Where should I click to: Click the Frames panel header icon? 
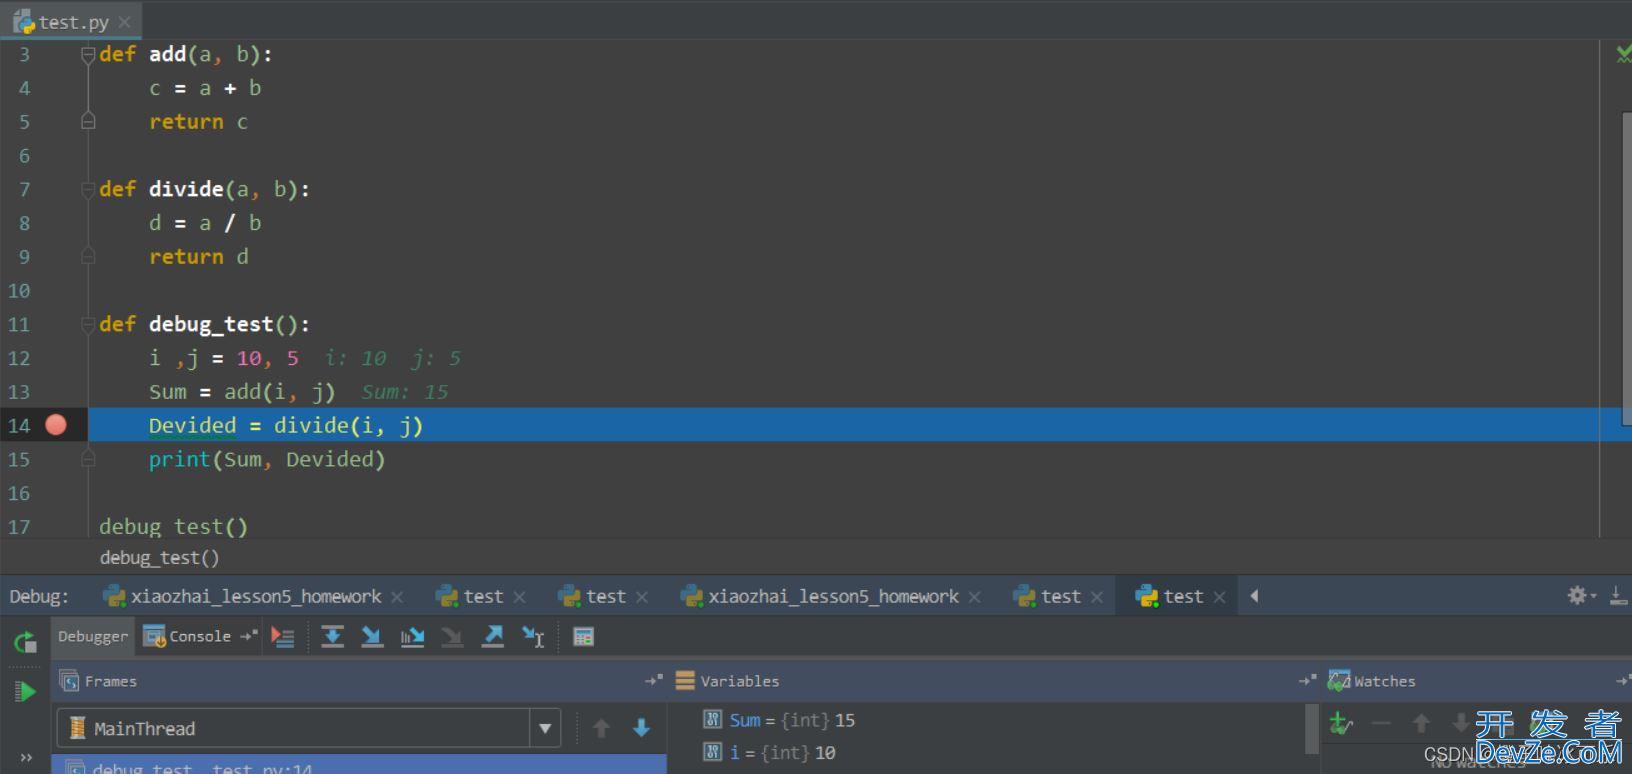pyautogui.click(x=69, y=681)
